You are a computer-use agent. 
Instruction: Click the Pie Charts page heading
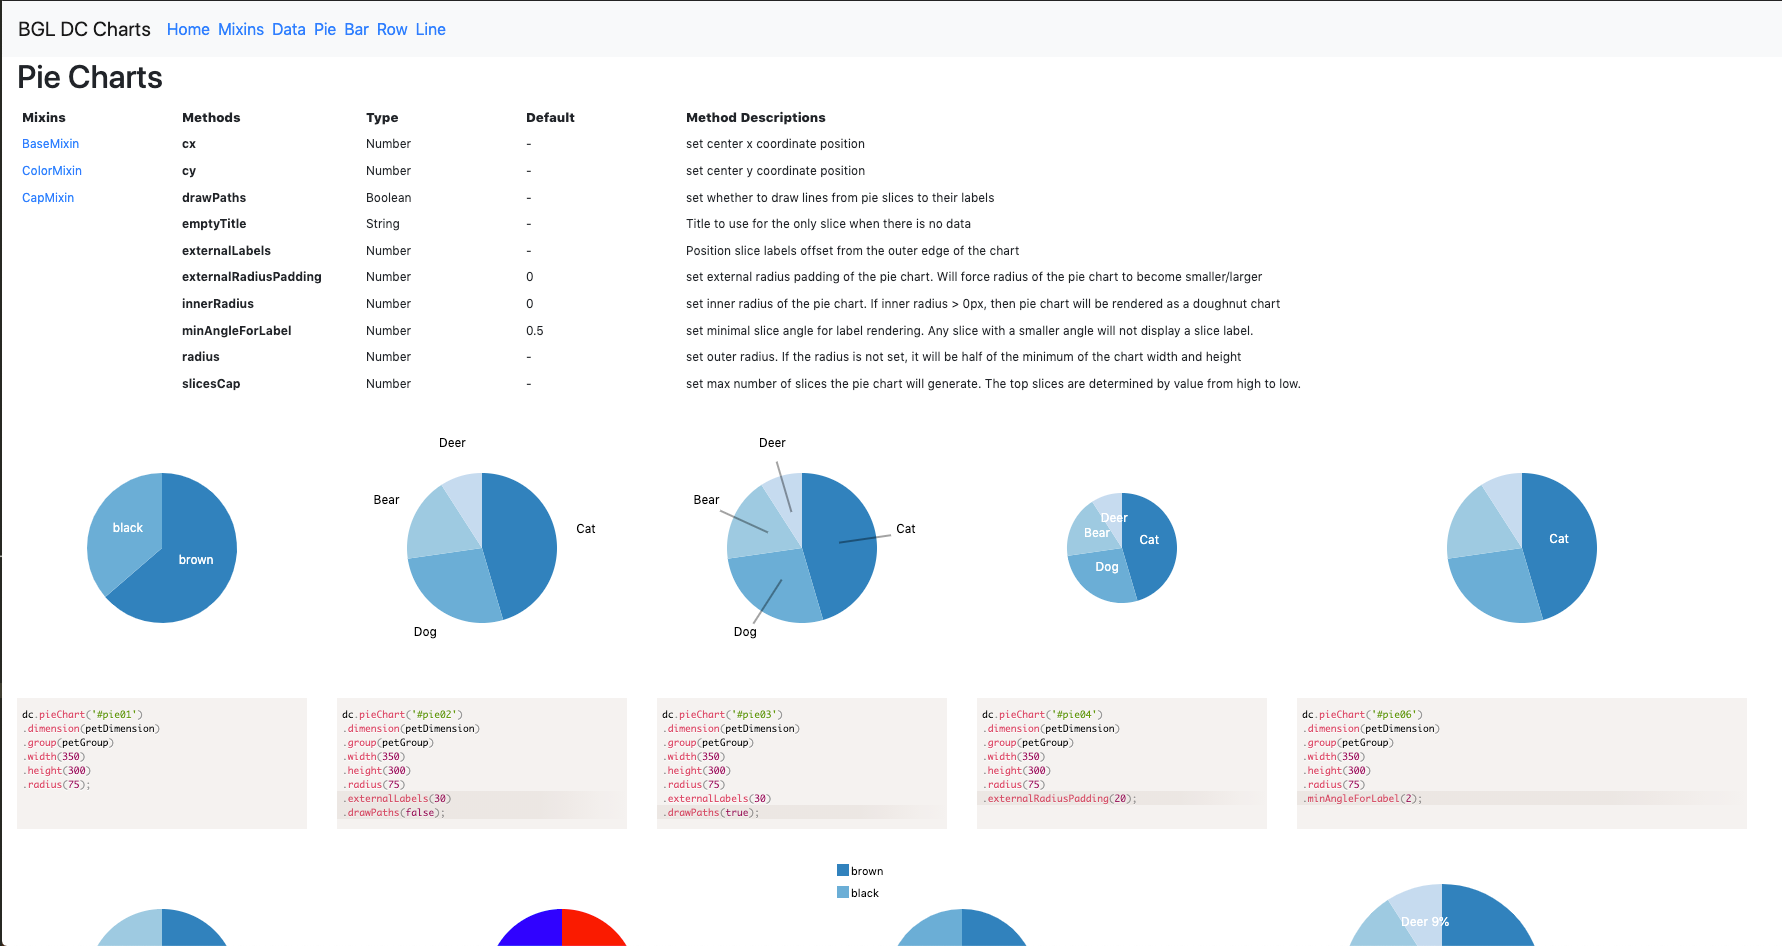click(90, 77)
